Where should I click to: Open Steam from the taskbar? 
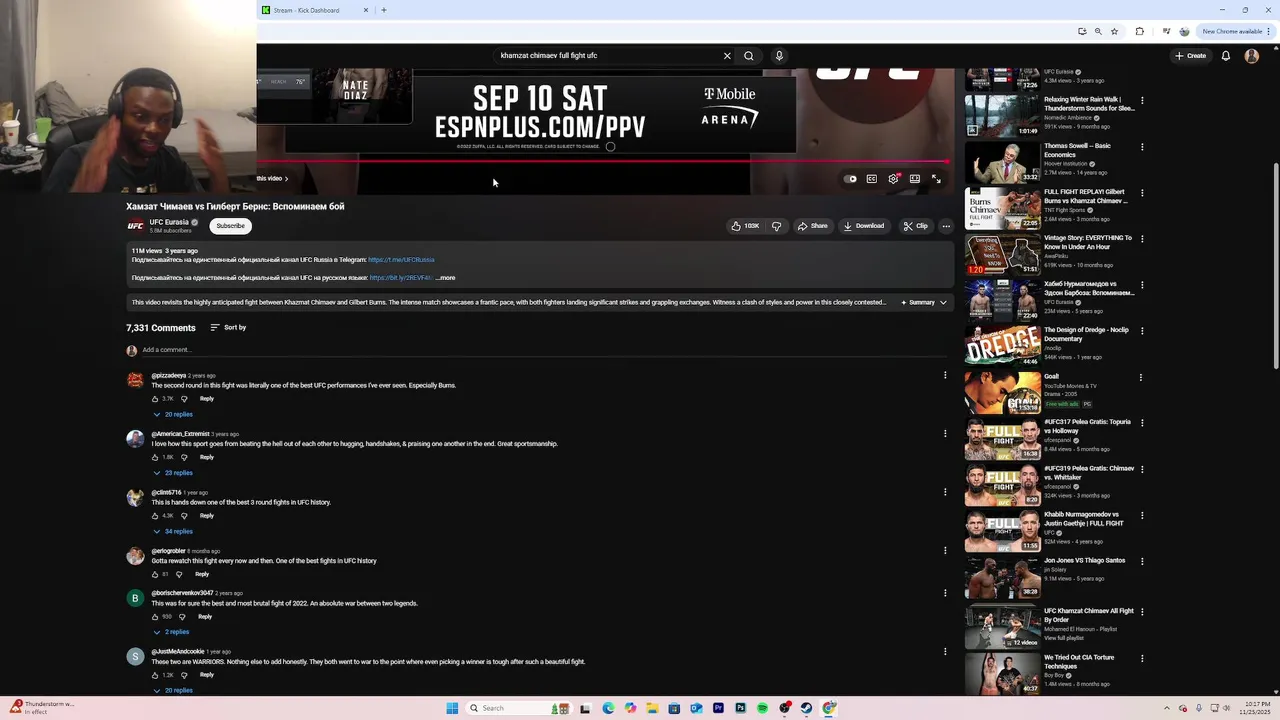click(x=806, y=708)
